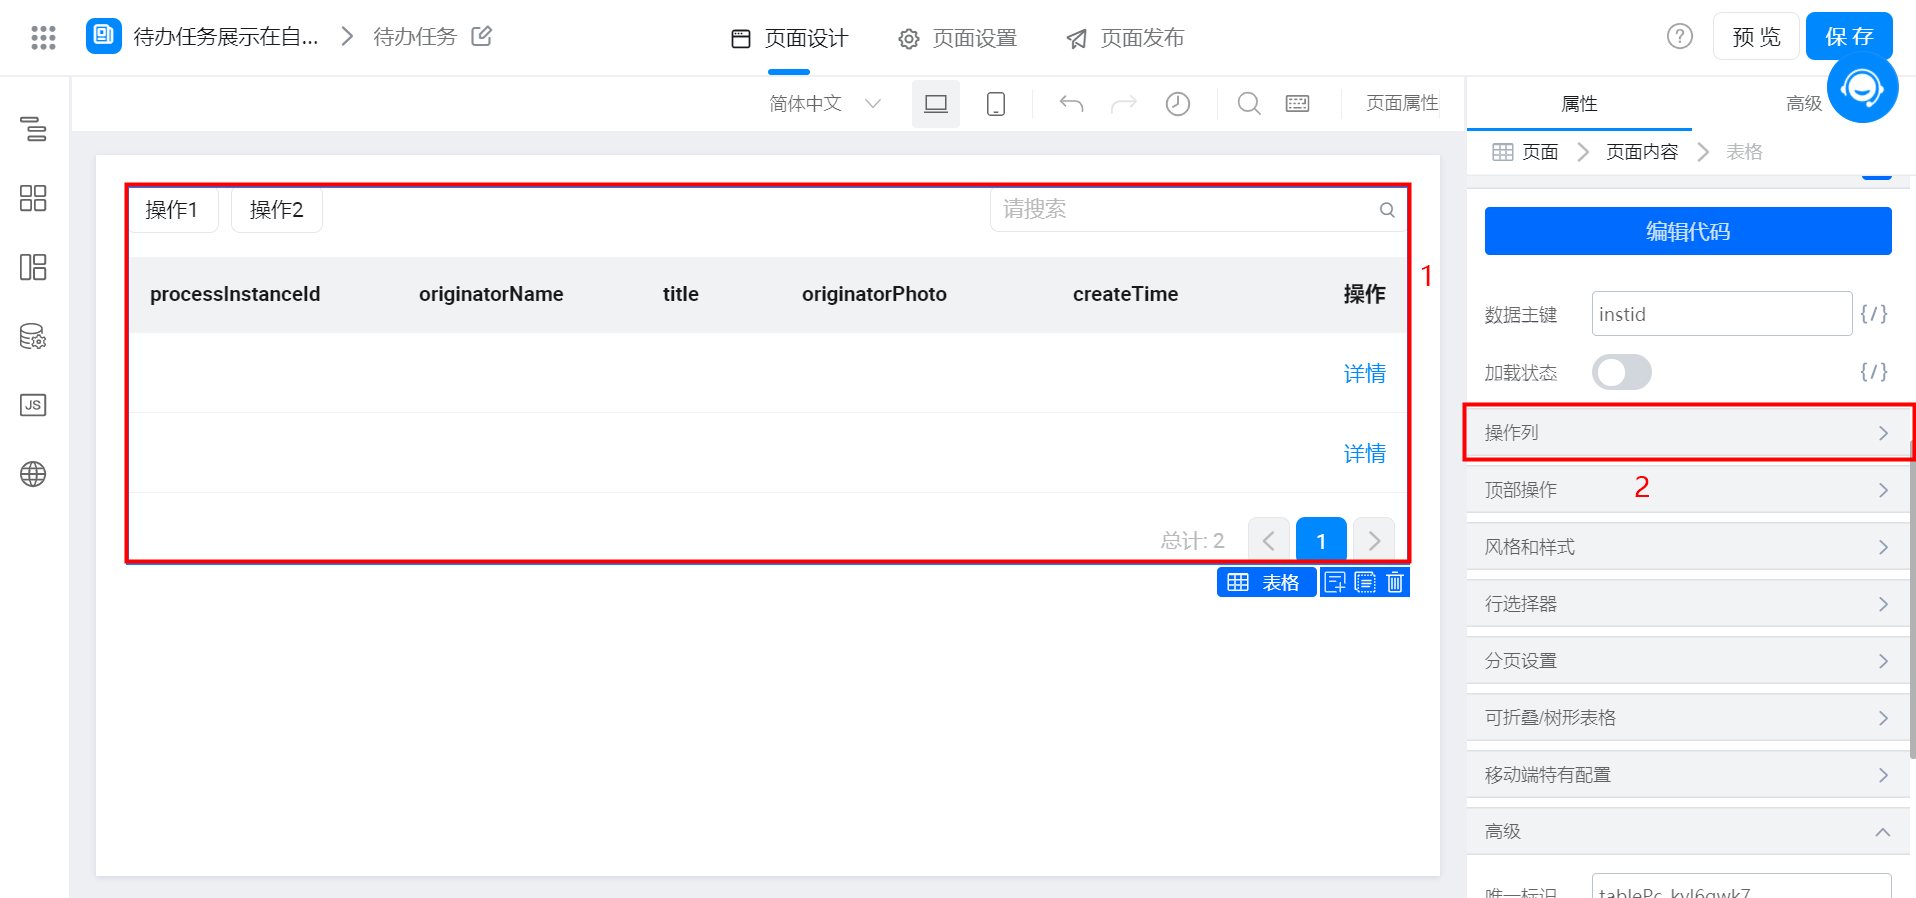
Task: Edit page name 待办任务 pencil icon
Action: tap(482, 36)
